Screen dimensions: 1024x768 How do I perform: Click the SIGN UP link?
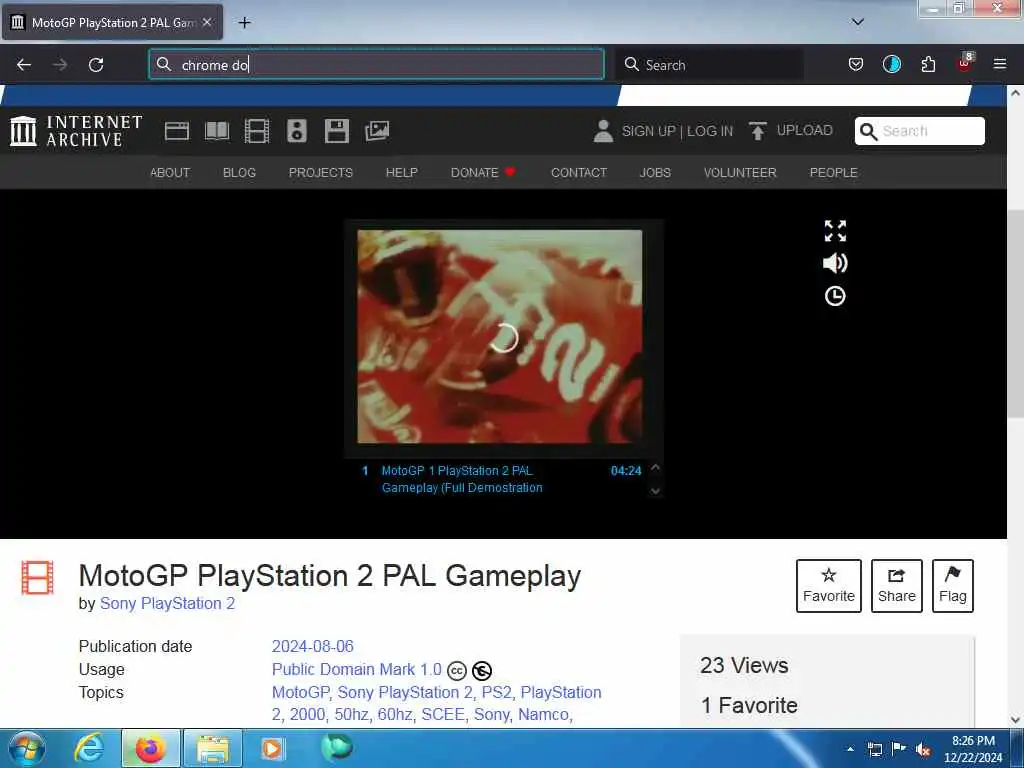(x=648, y=131)
